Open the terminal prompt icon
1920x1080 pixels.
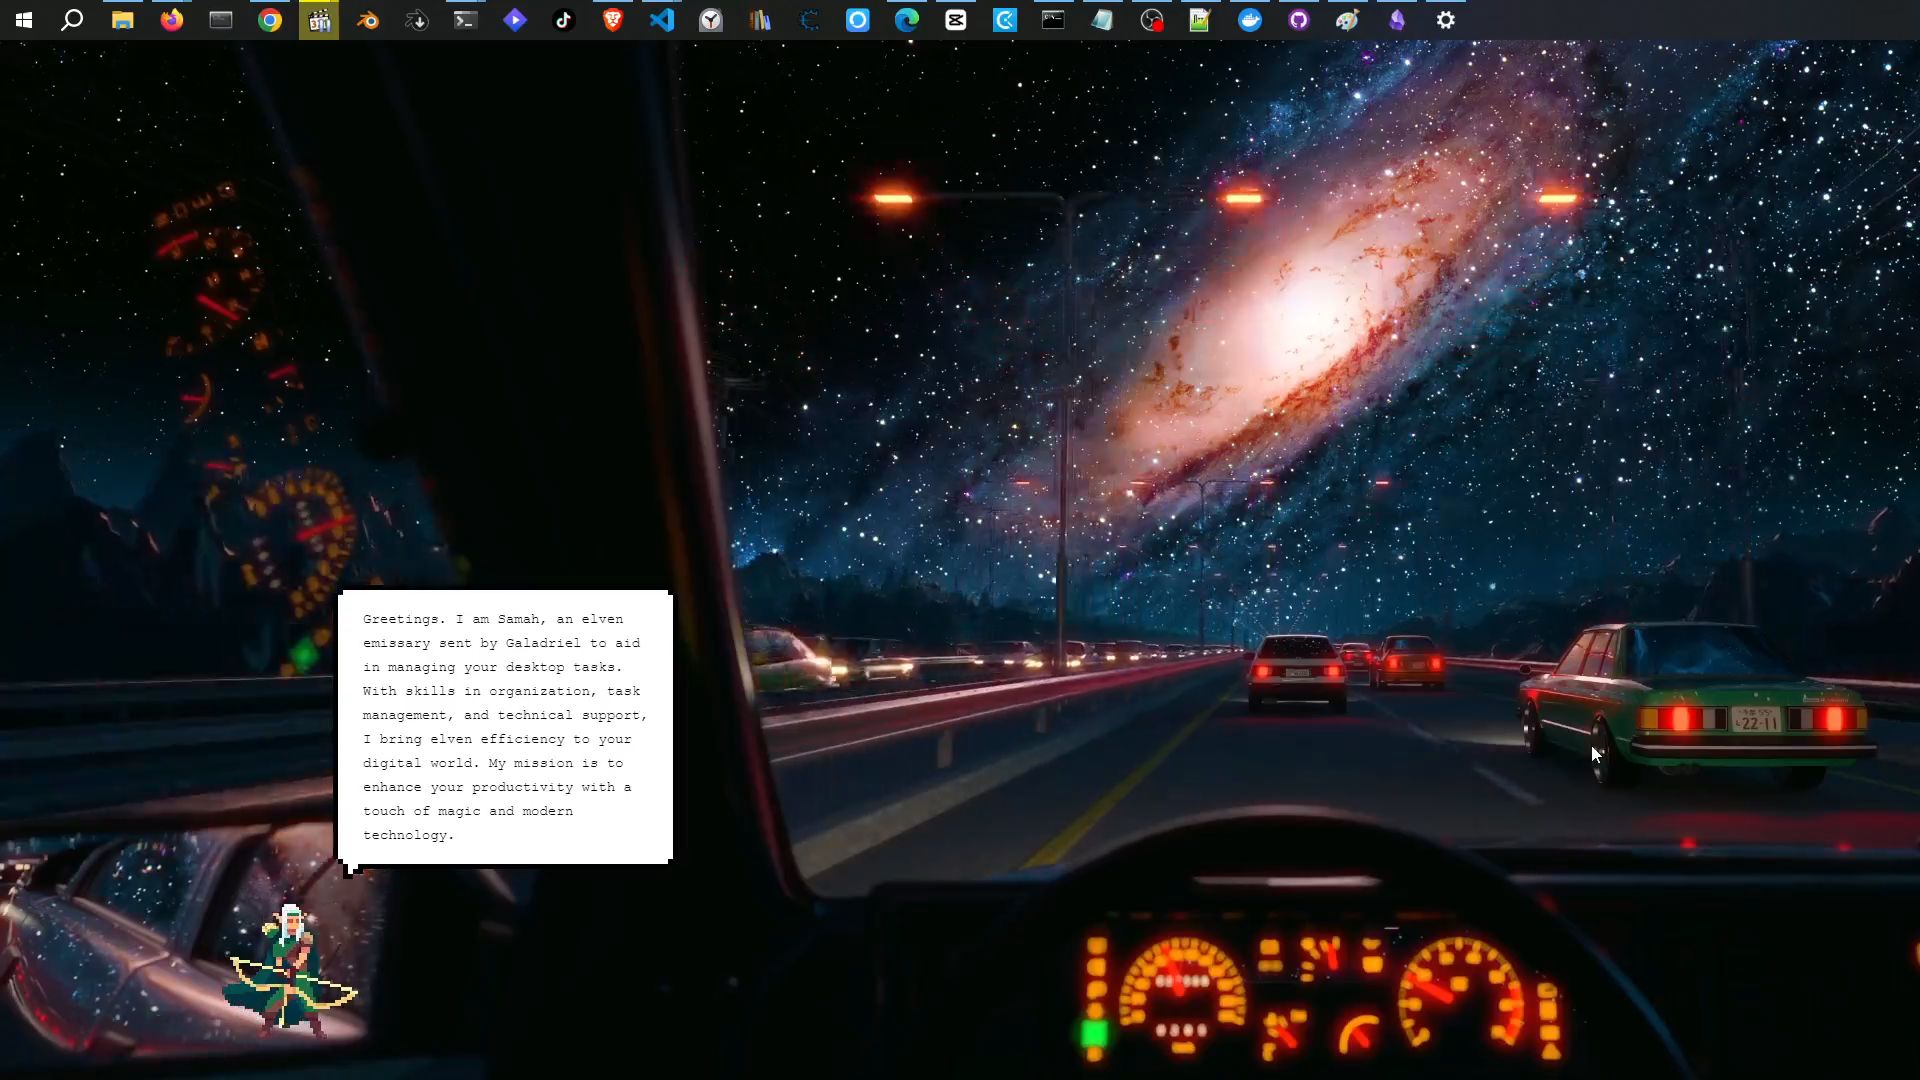[466, 20]
